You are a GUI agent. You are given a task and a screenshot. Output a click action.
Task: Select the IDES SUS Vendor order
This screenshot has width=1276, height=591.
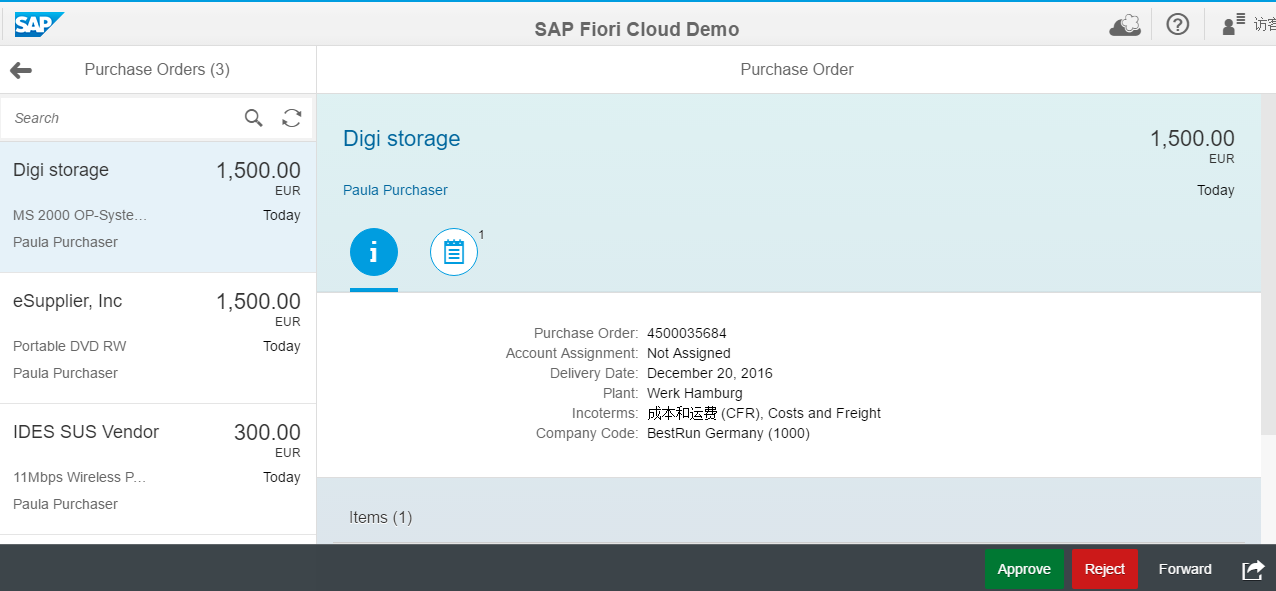[157, 465]
